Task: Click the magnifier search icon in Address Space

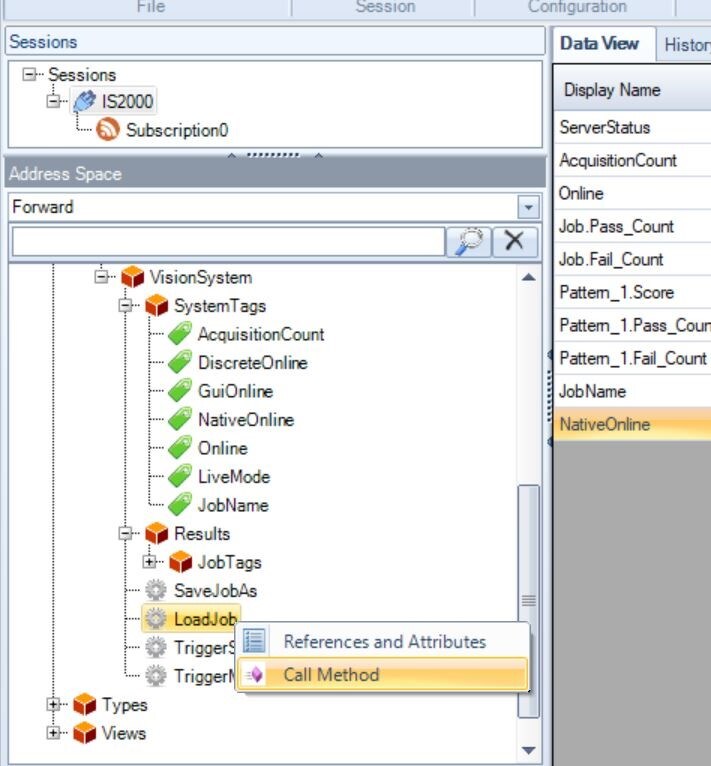Action: (x=468, y=241)
